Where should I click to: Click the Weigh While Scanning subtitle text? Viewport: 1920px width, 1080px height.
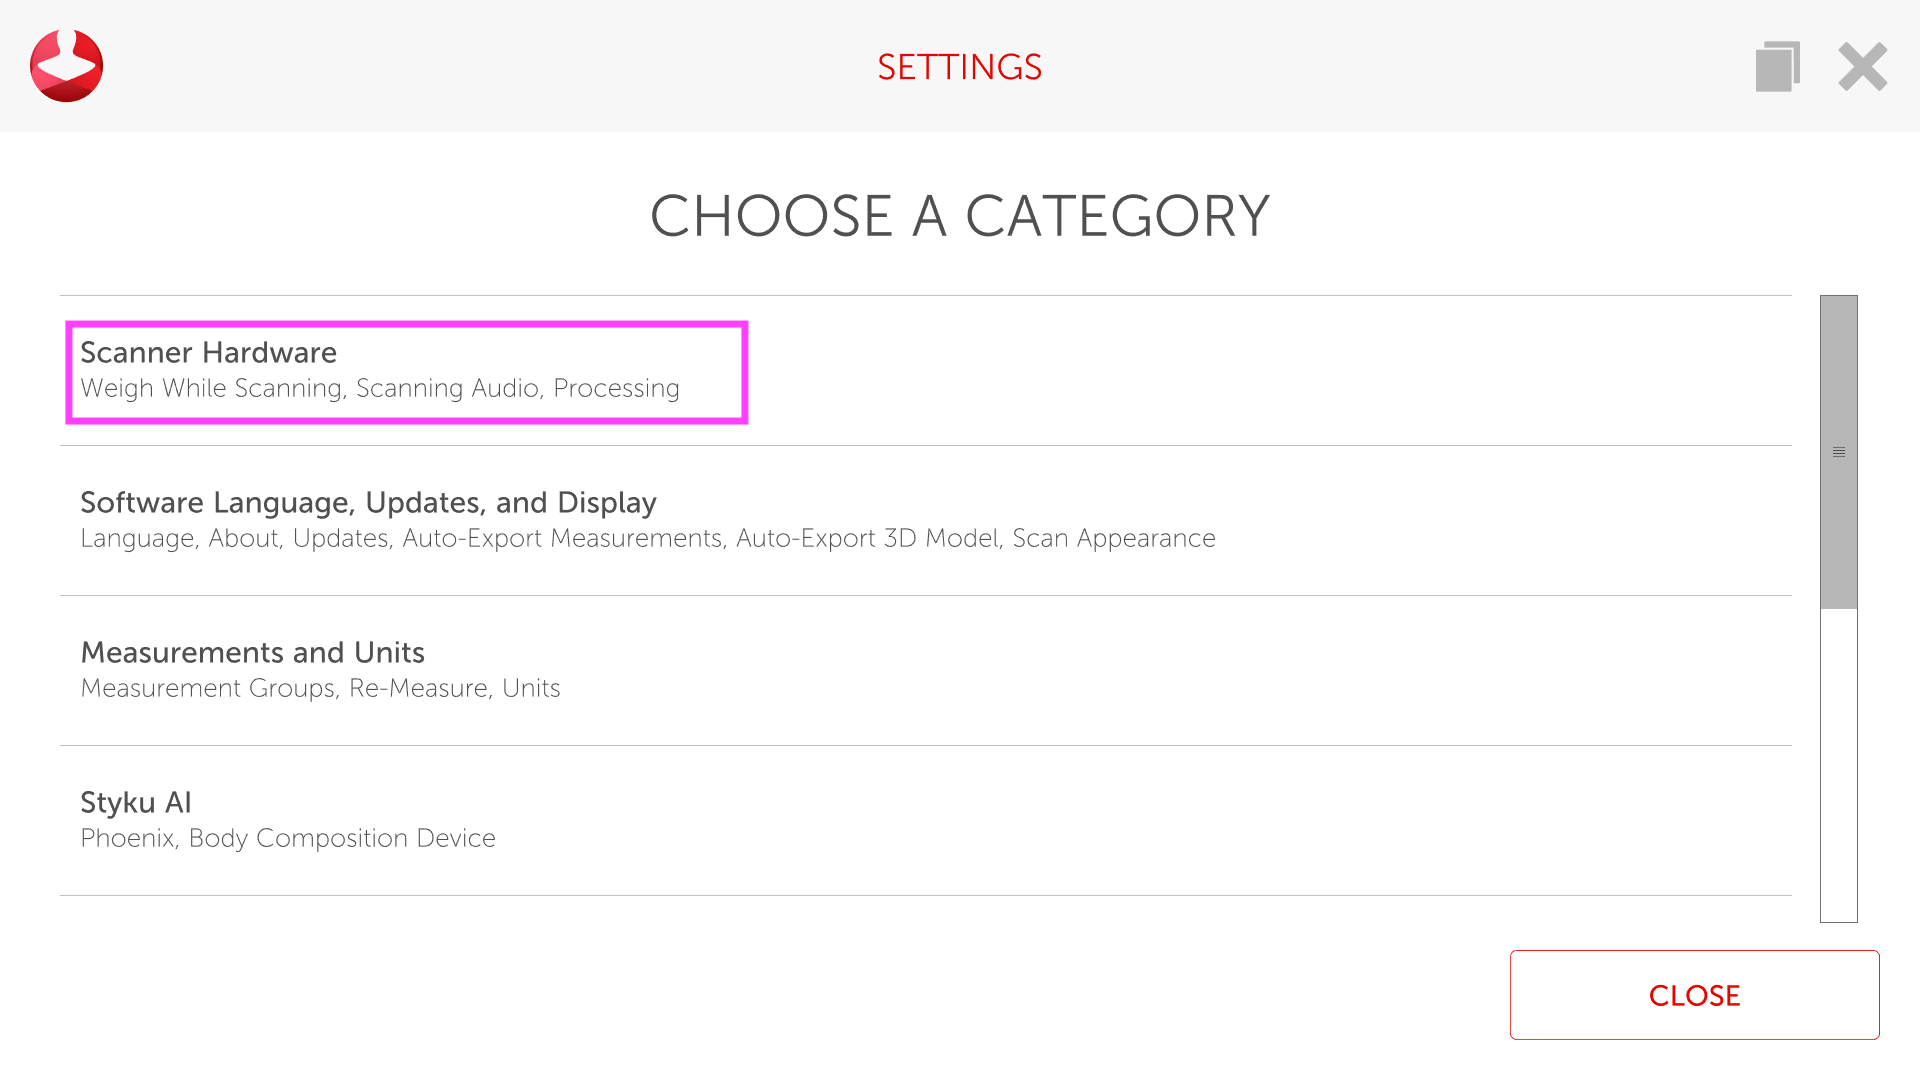[211, 389]
